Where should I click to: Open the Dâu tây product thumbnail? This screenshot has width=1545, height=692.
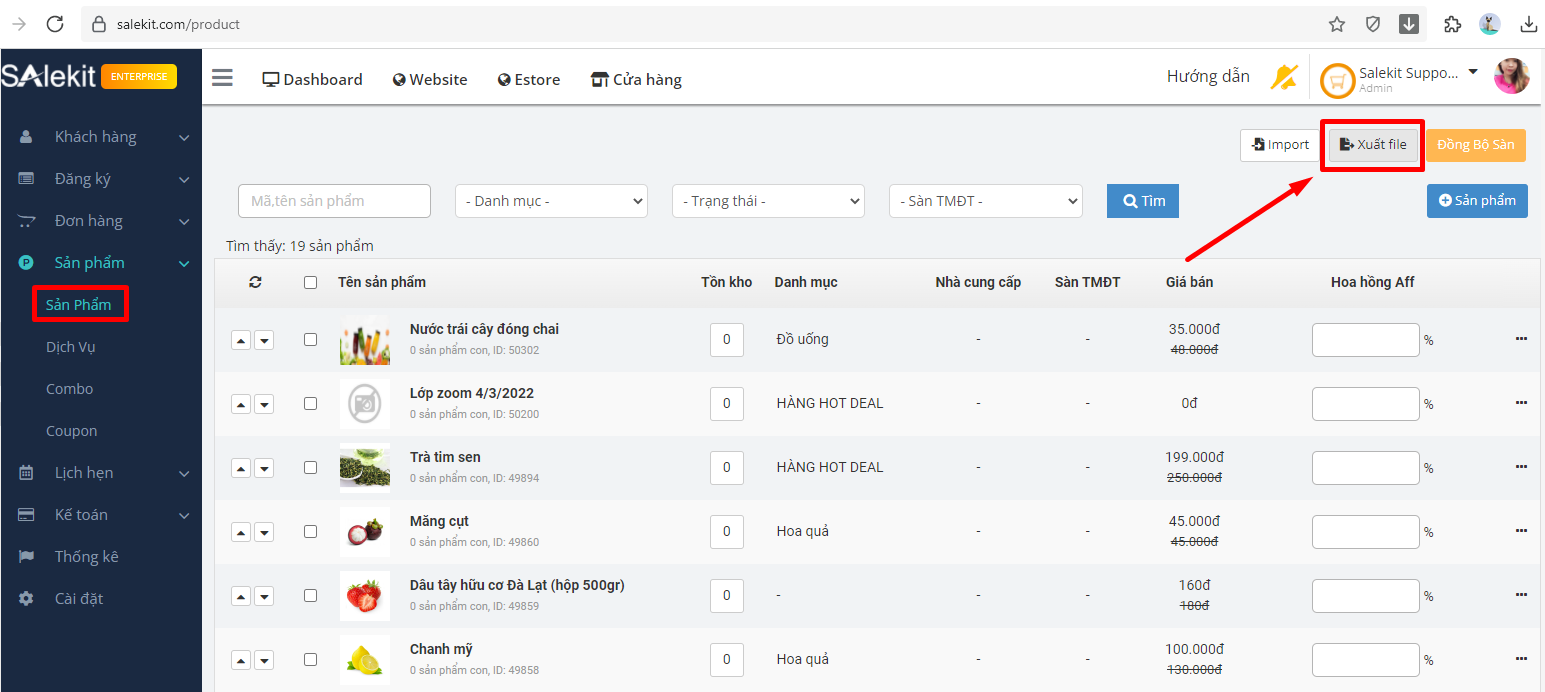point(365,596)
